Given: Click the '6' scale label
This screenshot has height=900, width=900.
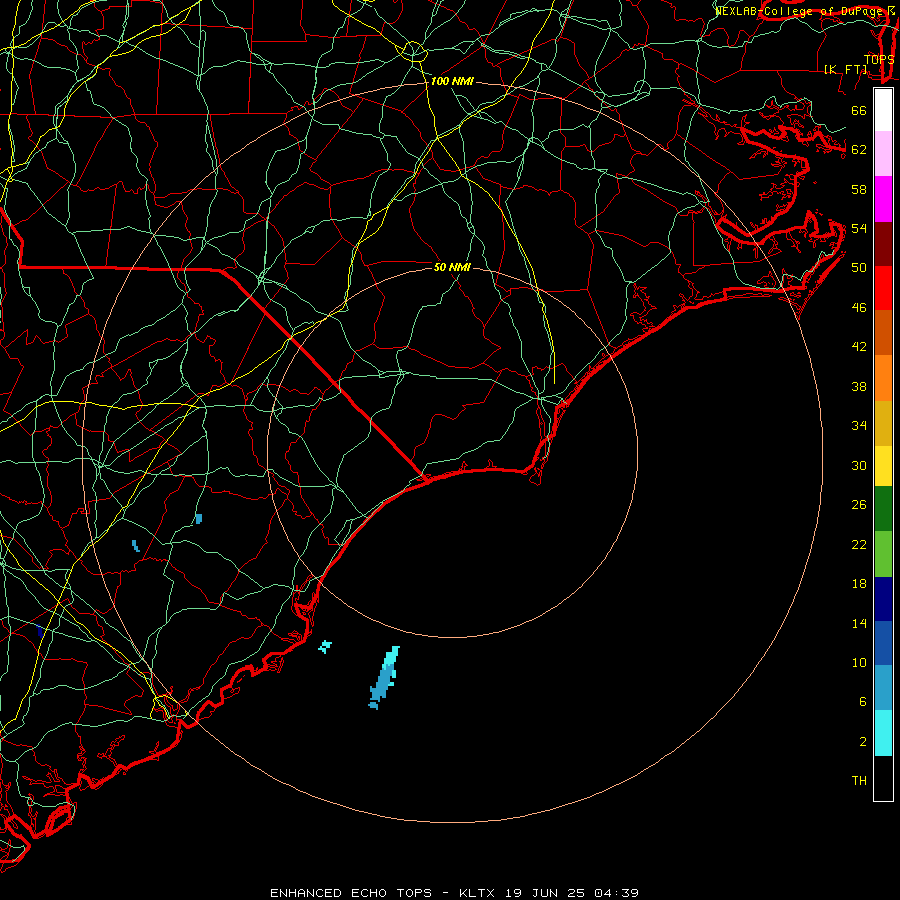Looking at the screenshot, I should [x=863, y=702].
